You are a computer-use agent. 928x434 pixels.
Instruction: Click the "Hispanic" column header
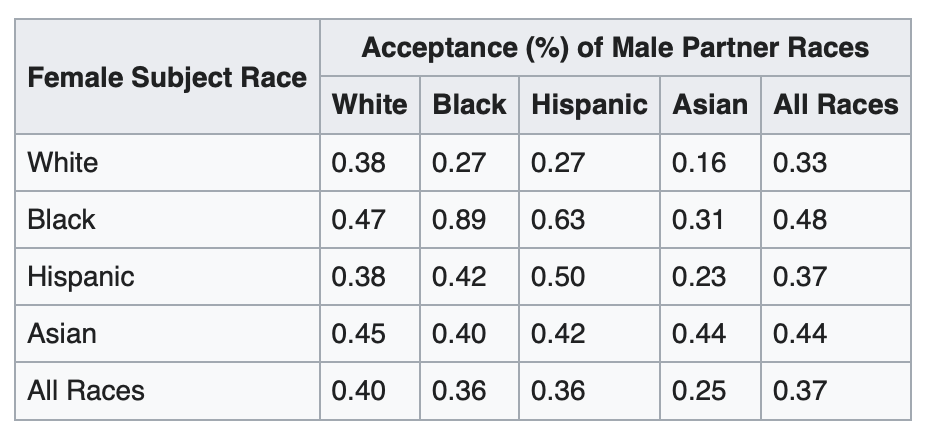pyautogui.click(x=589, y=105)
